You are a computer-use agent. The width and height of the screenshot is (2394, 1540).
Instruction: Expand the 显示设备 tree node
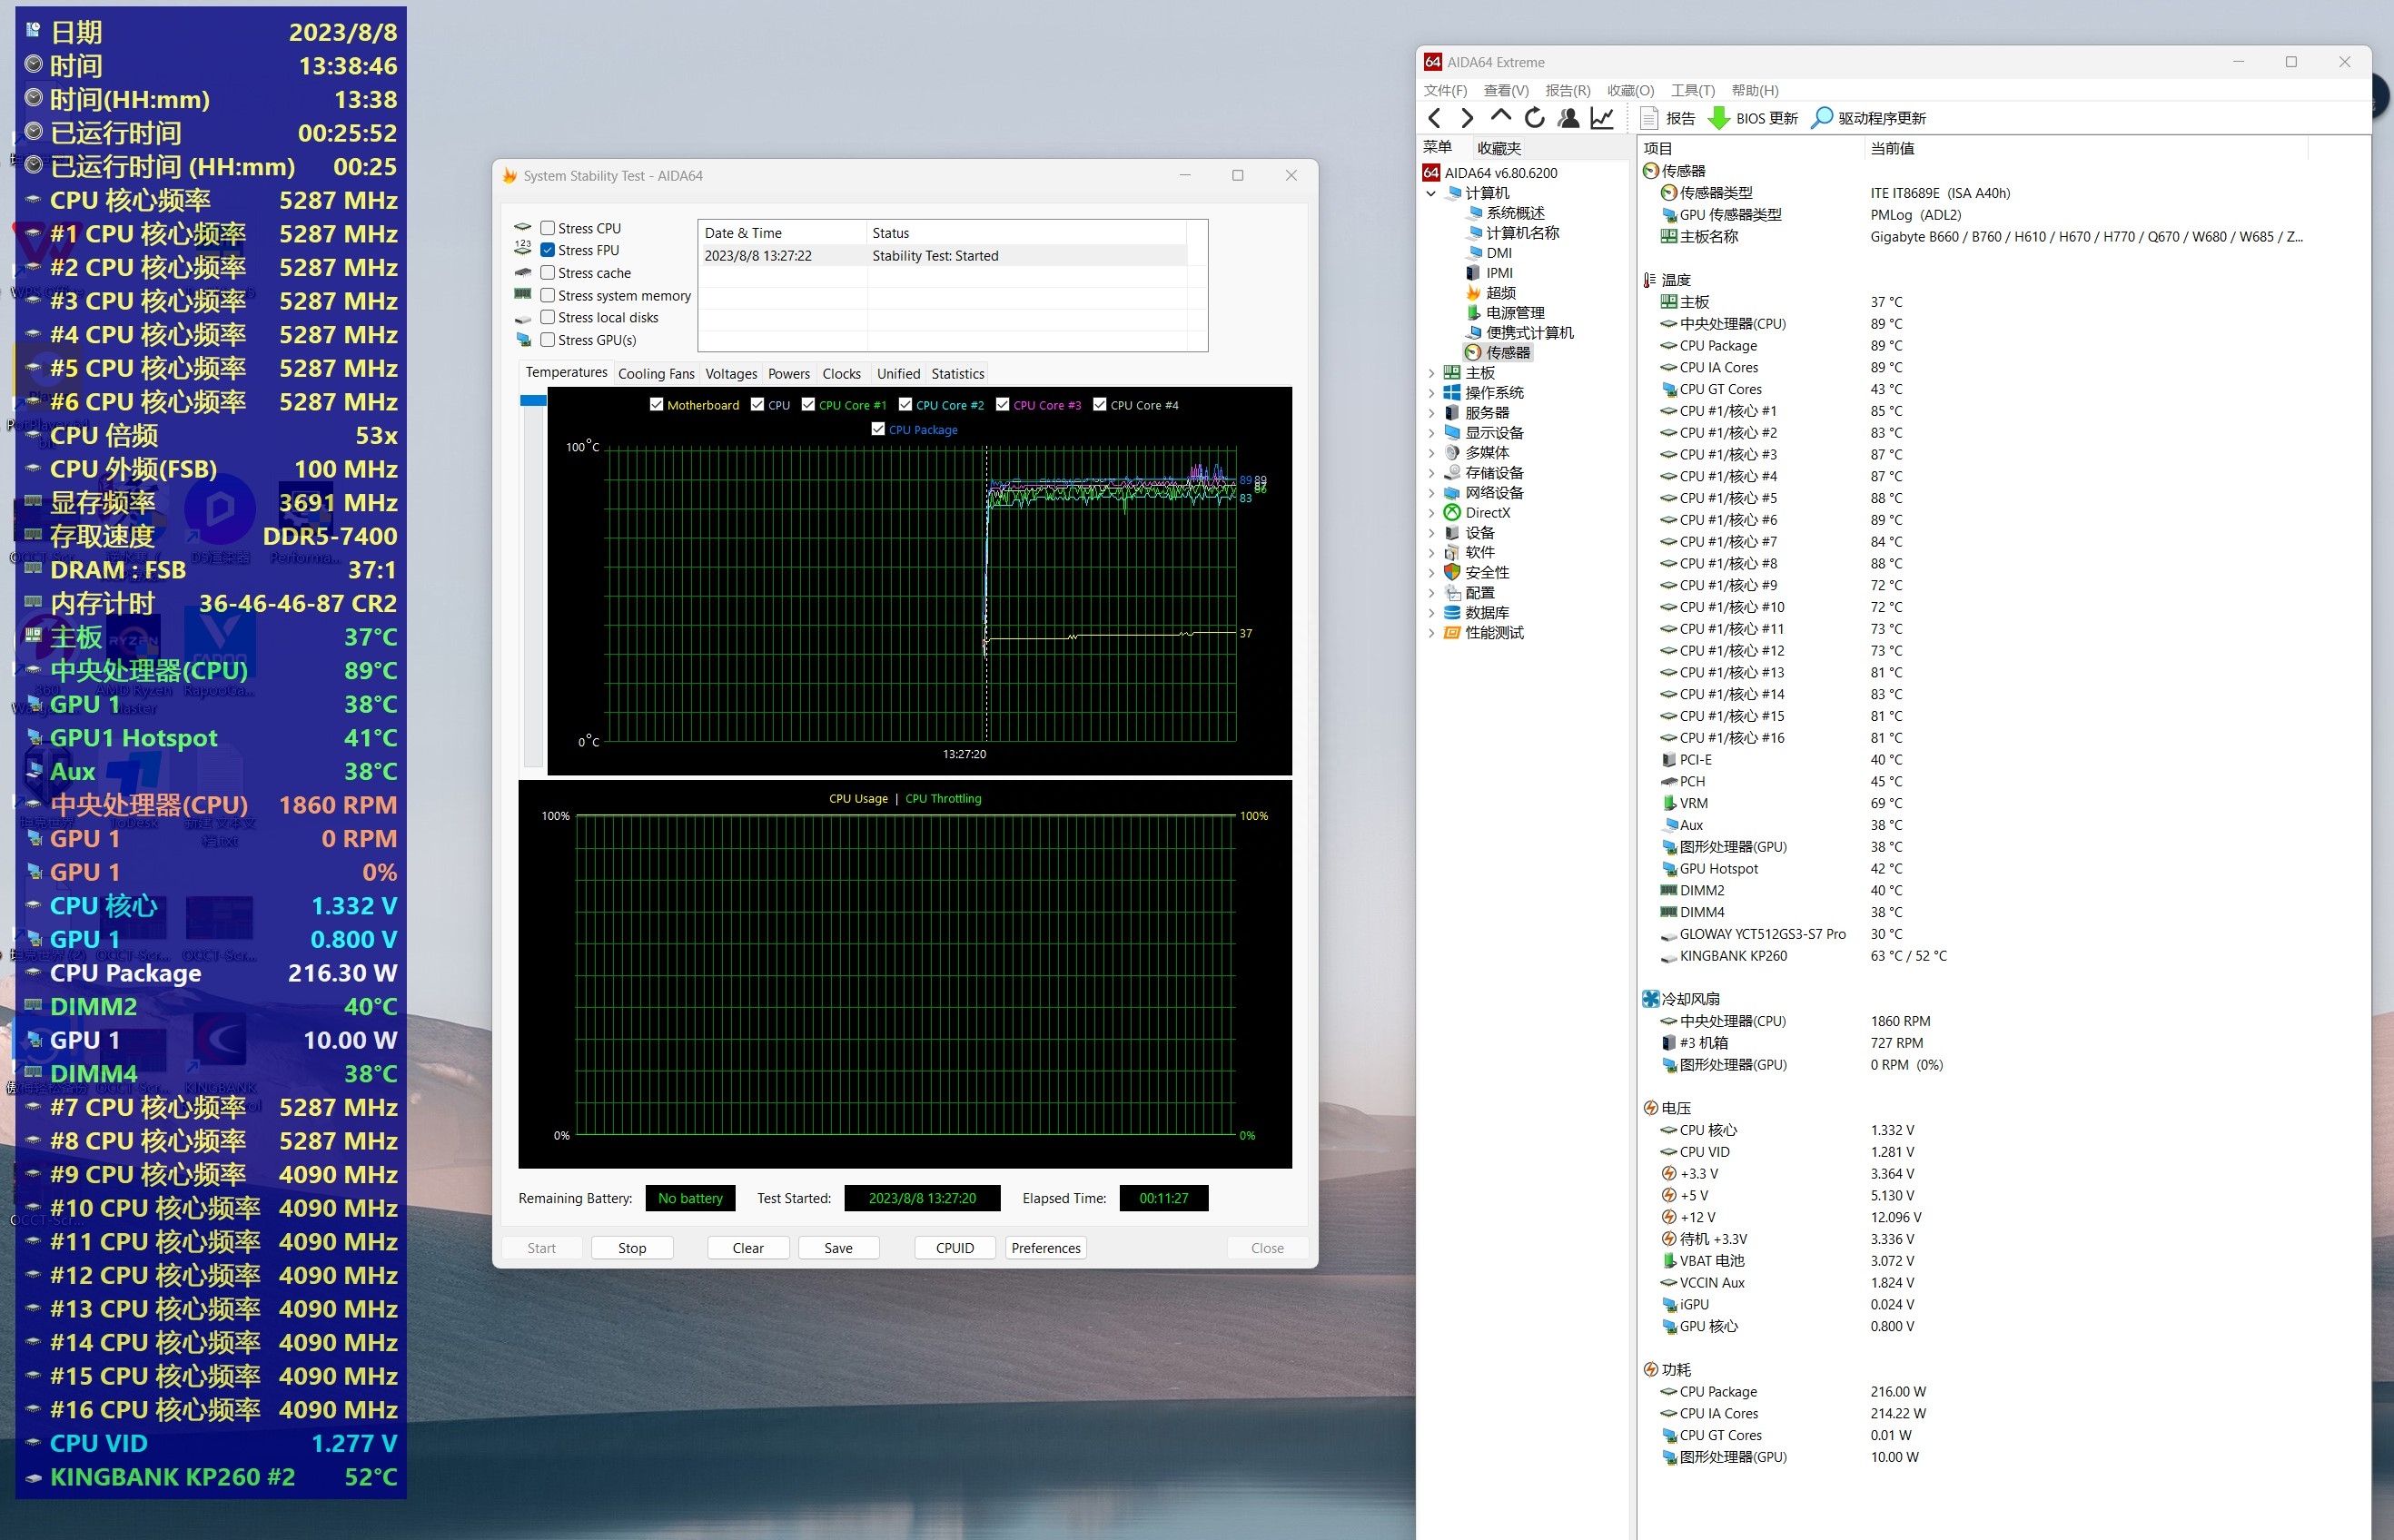pos(1431,433)
